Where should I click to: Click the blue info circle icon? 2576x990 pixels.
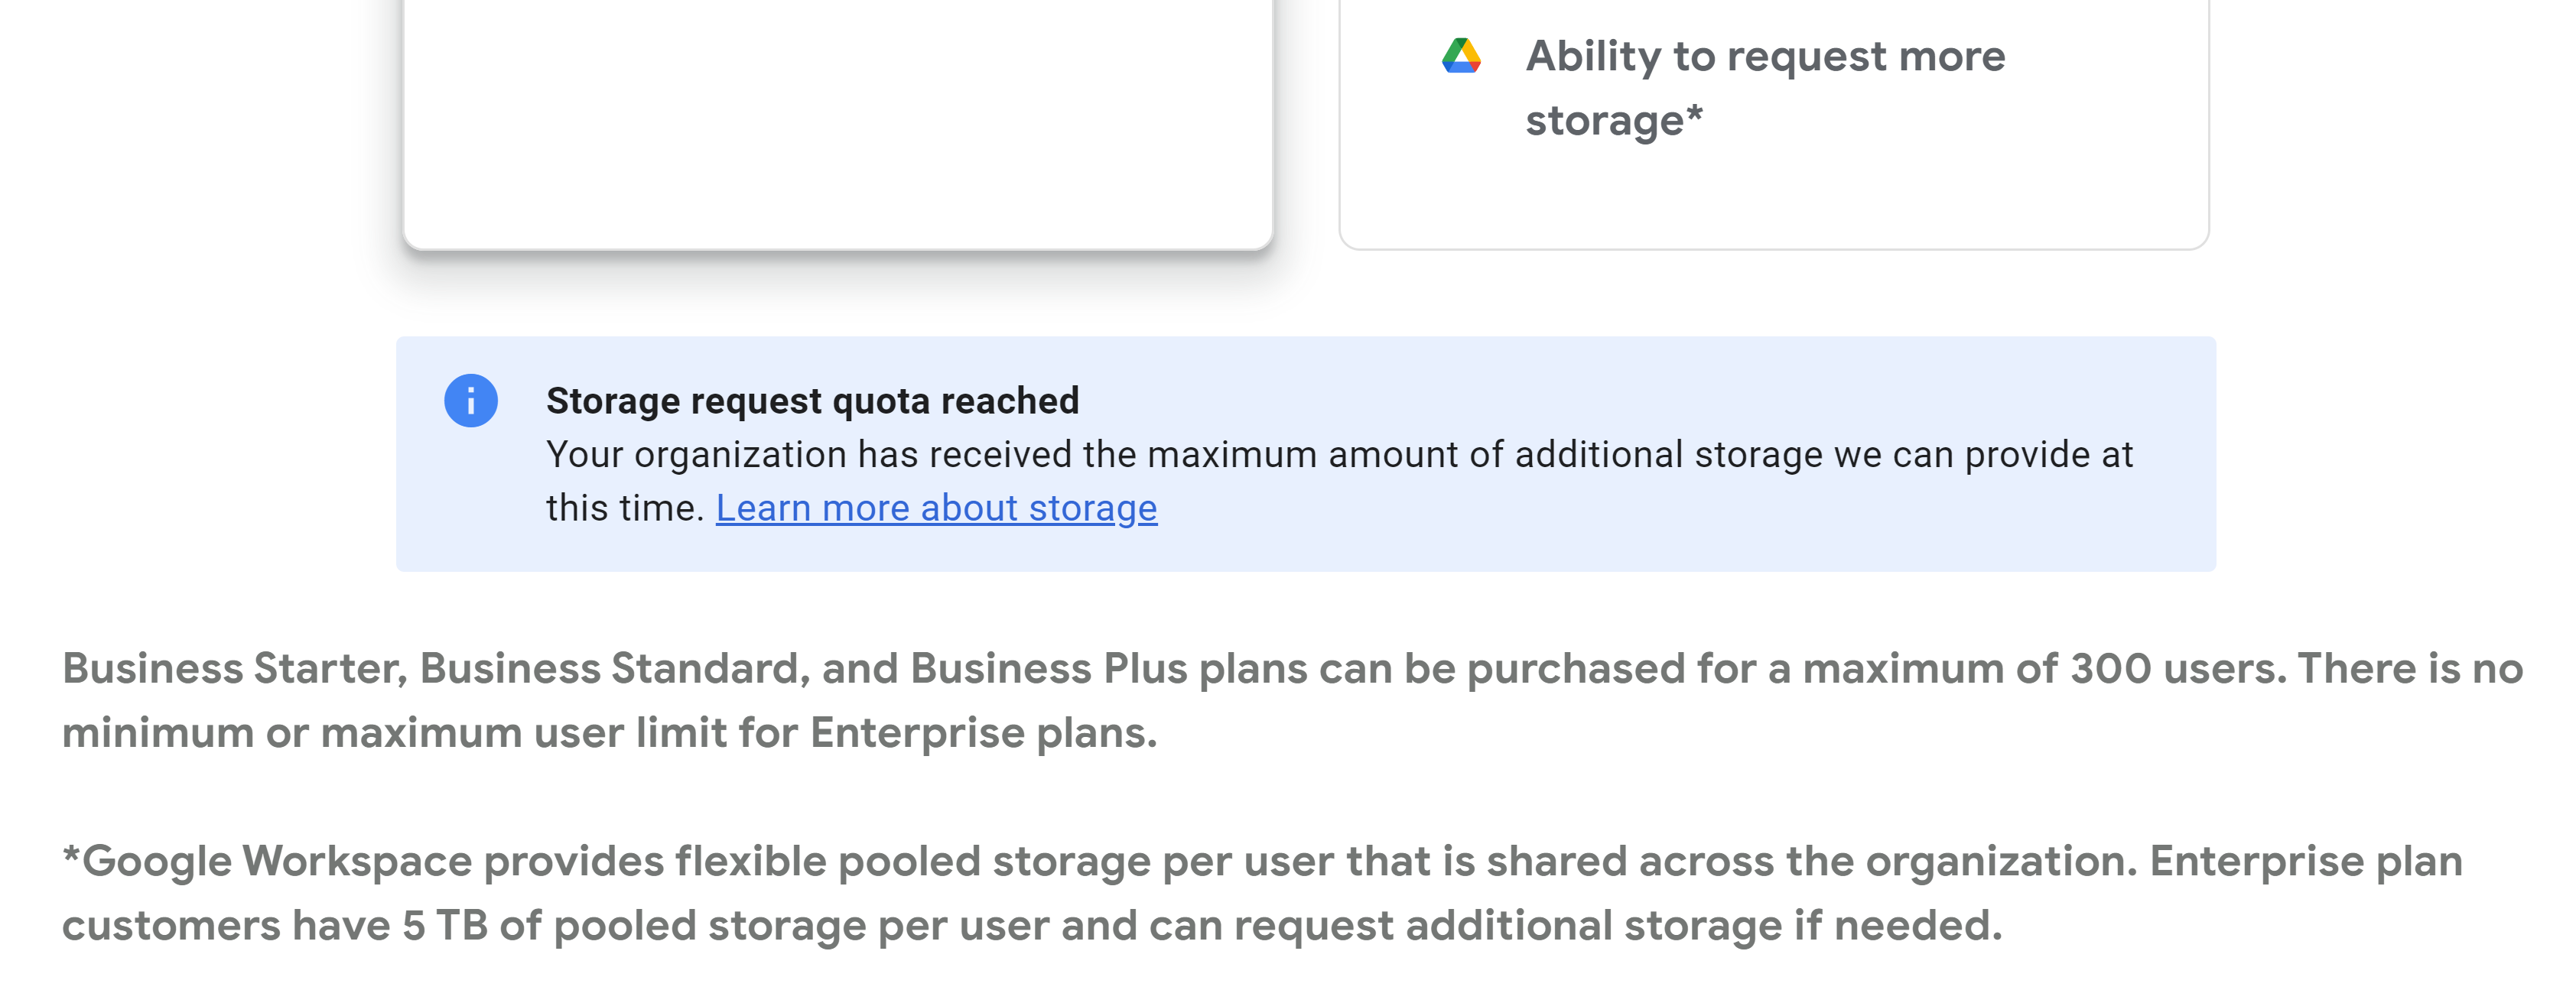[x=471, y=401]
